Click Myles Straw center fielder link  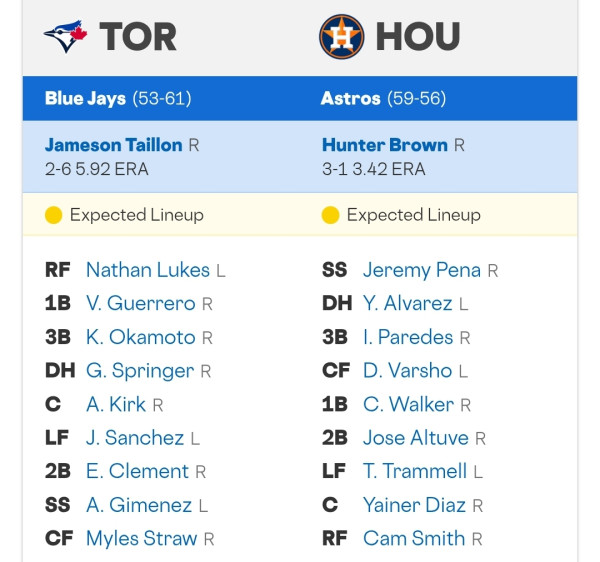tap(141, 538)
